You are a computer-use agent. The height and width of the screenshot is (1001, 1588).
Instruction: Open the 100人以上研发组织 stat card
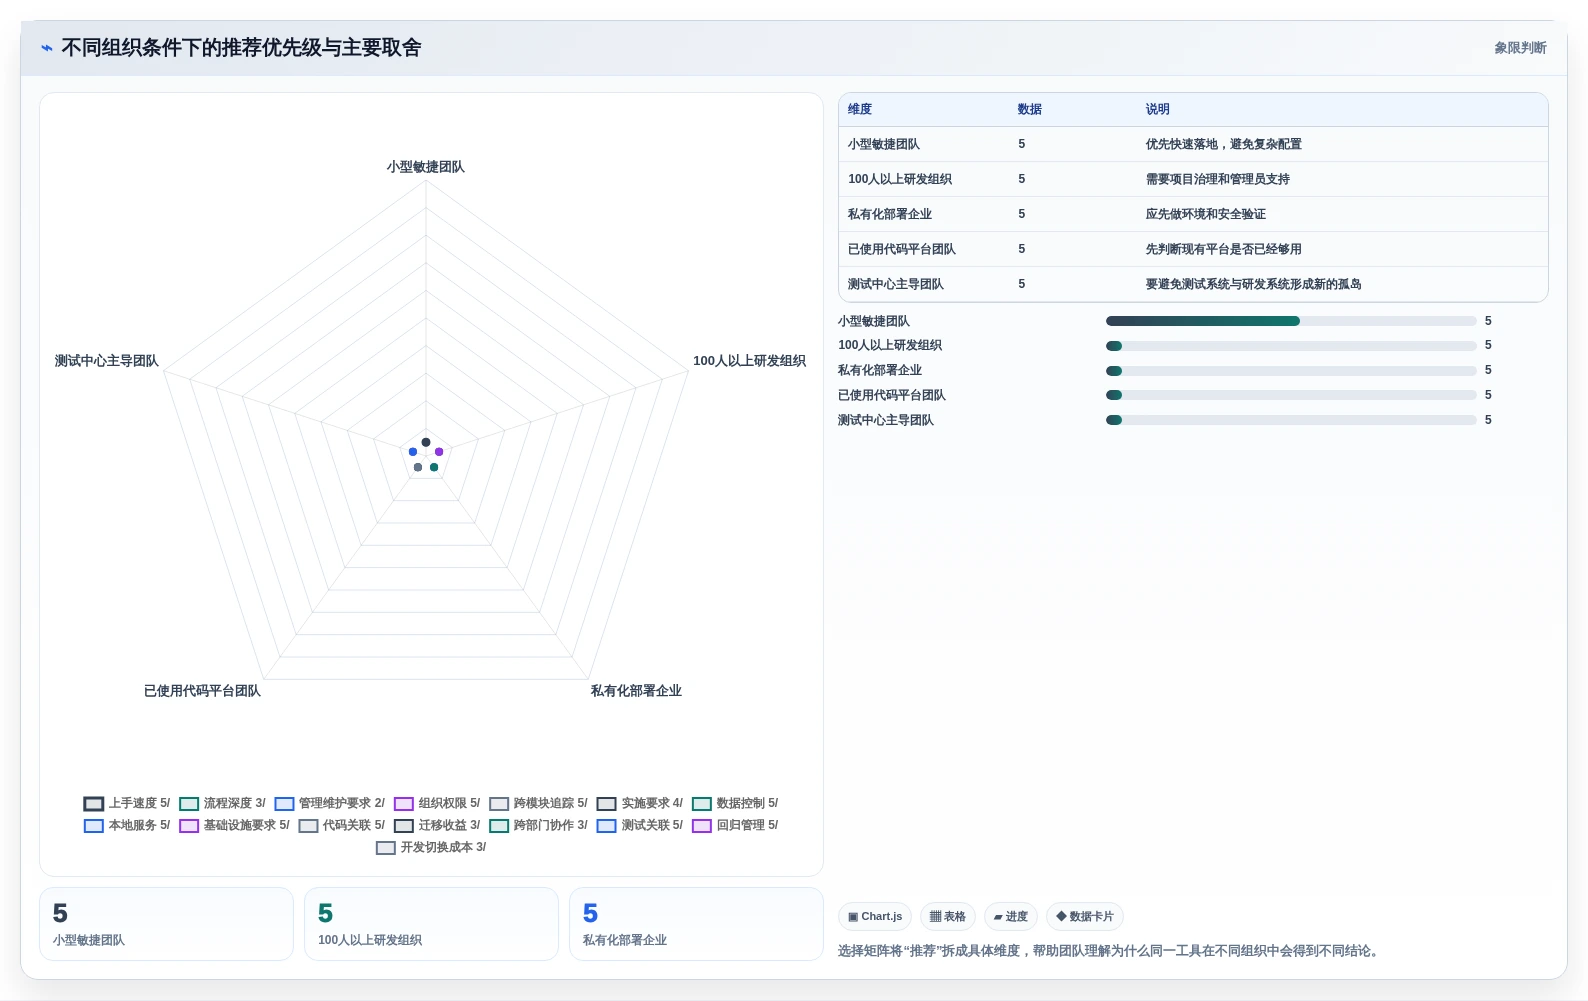coord(431,924)
